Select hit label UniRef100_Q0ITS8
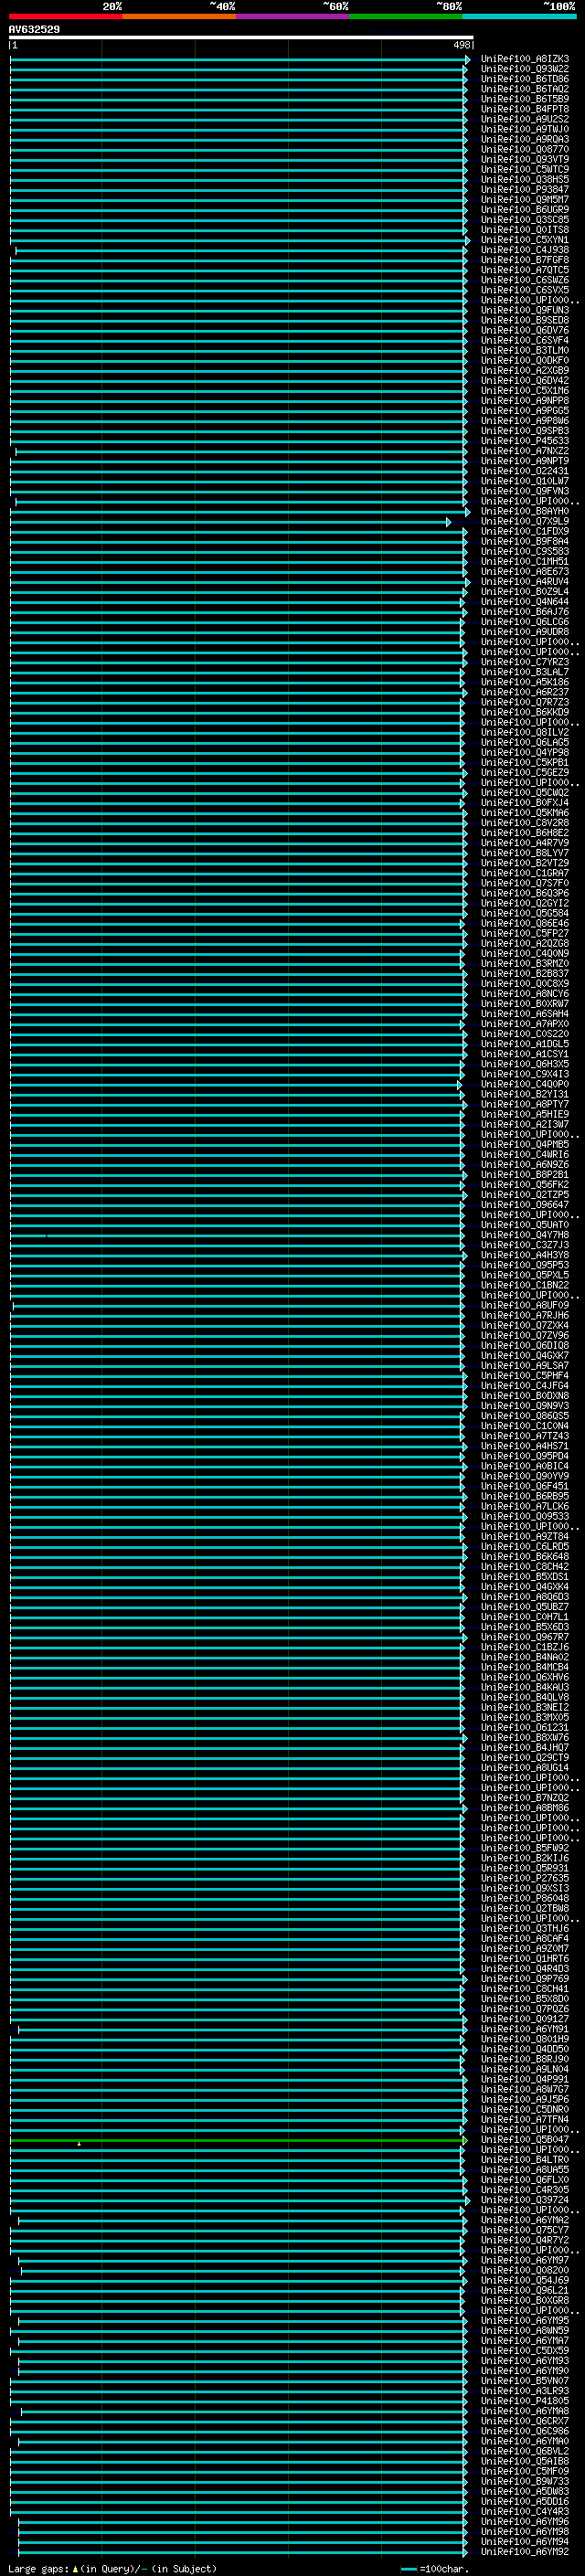 [524, 230]
